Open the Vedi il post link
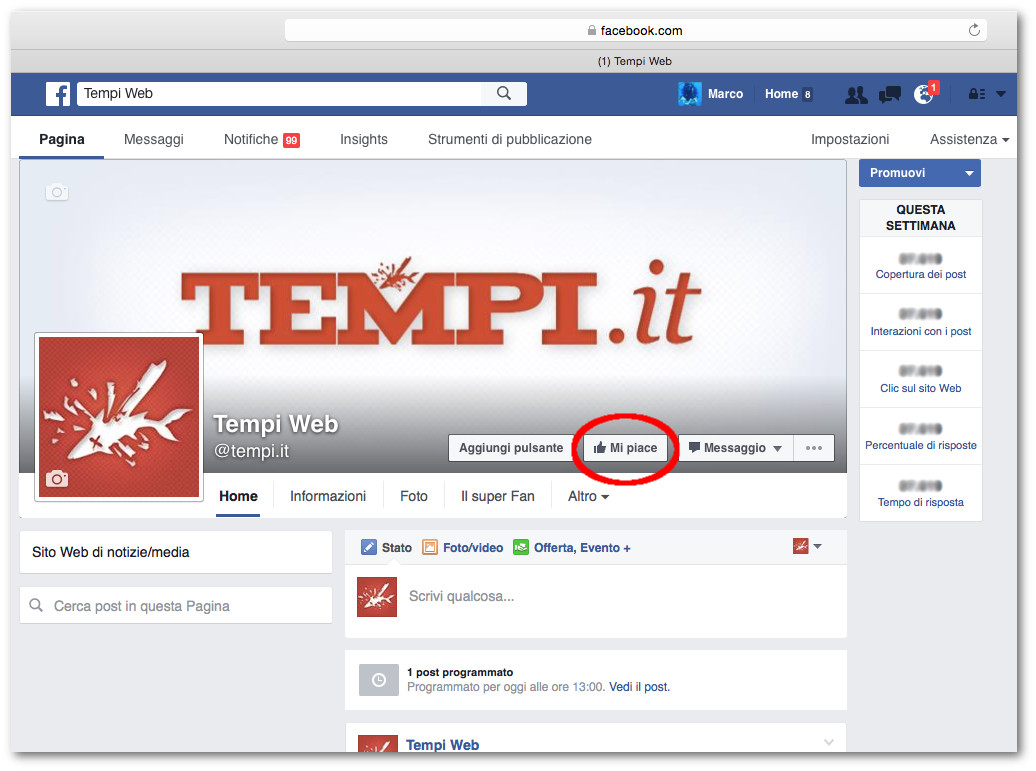Image resolution: width=1036 pixels, height=771 pixels. click(639, 687)
